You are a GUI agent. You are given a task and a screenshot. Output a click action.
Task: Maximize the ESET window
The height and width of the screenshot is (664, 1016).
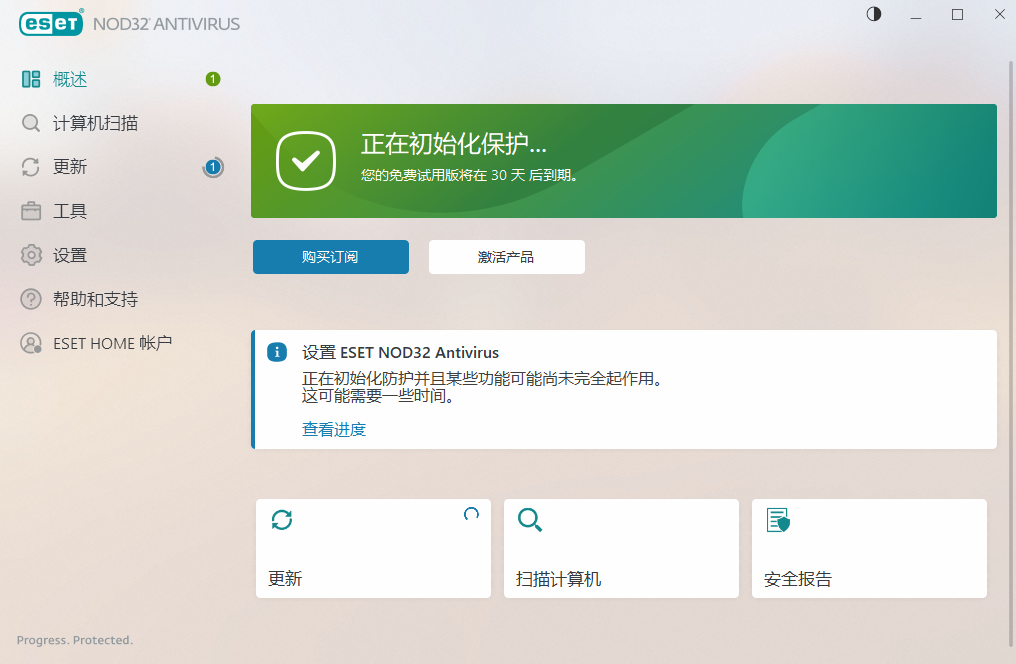tap(957, 14)
